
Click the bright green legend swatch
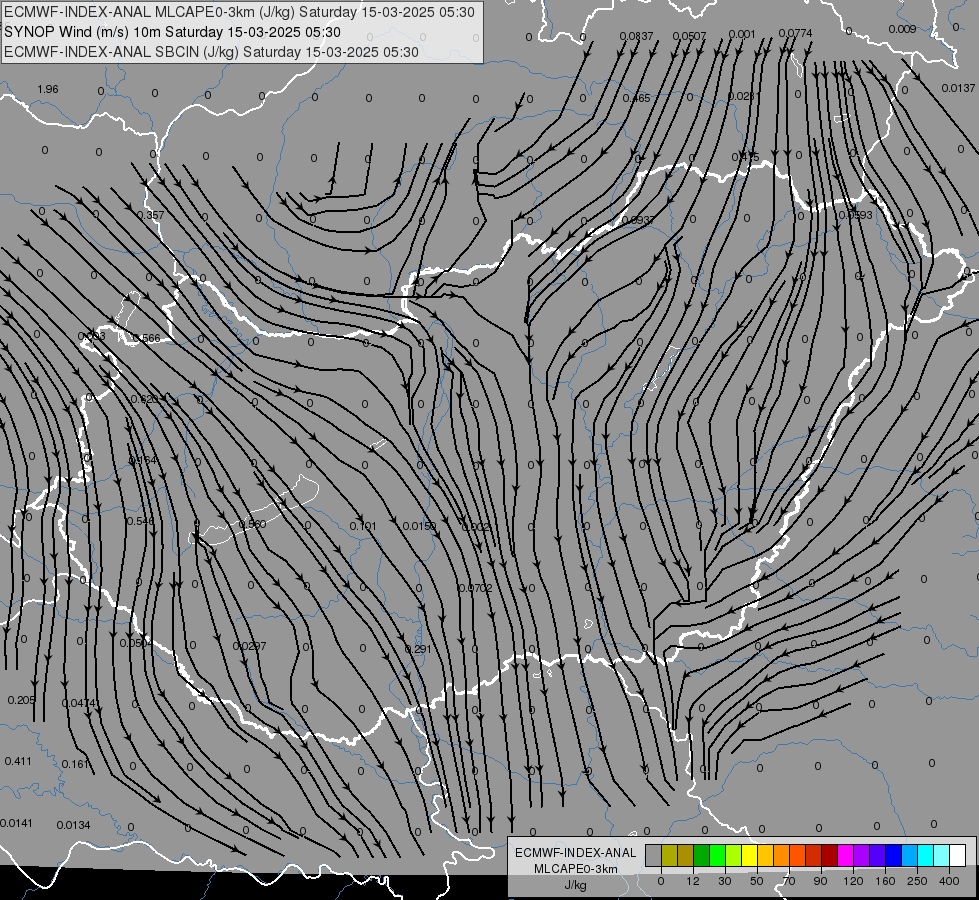717,855
